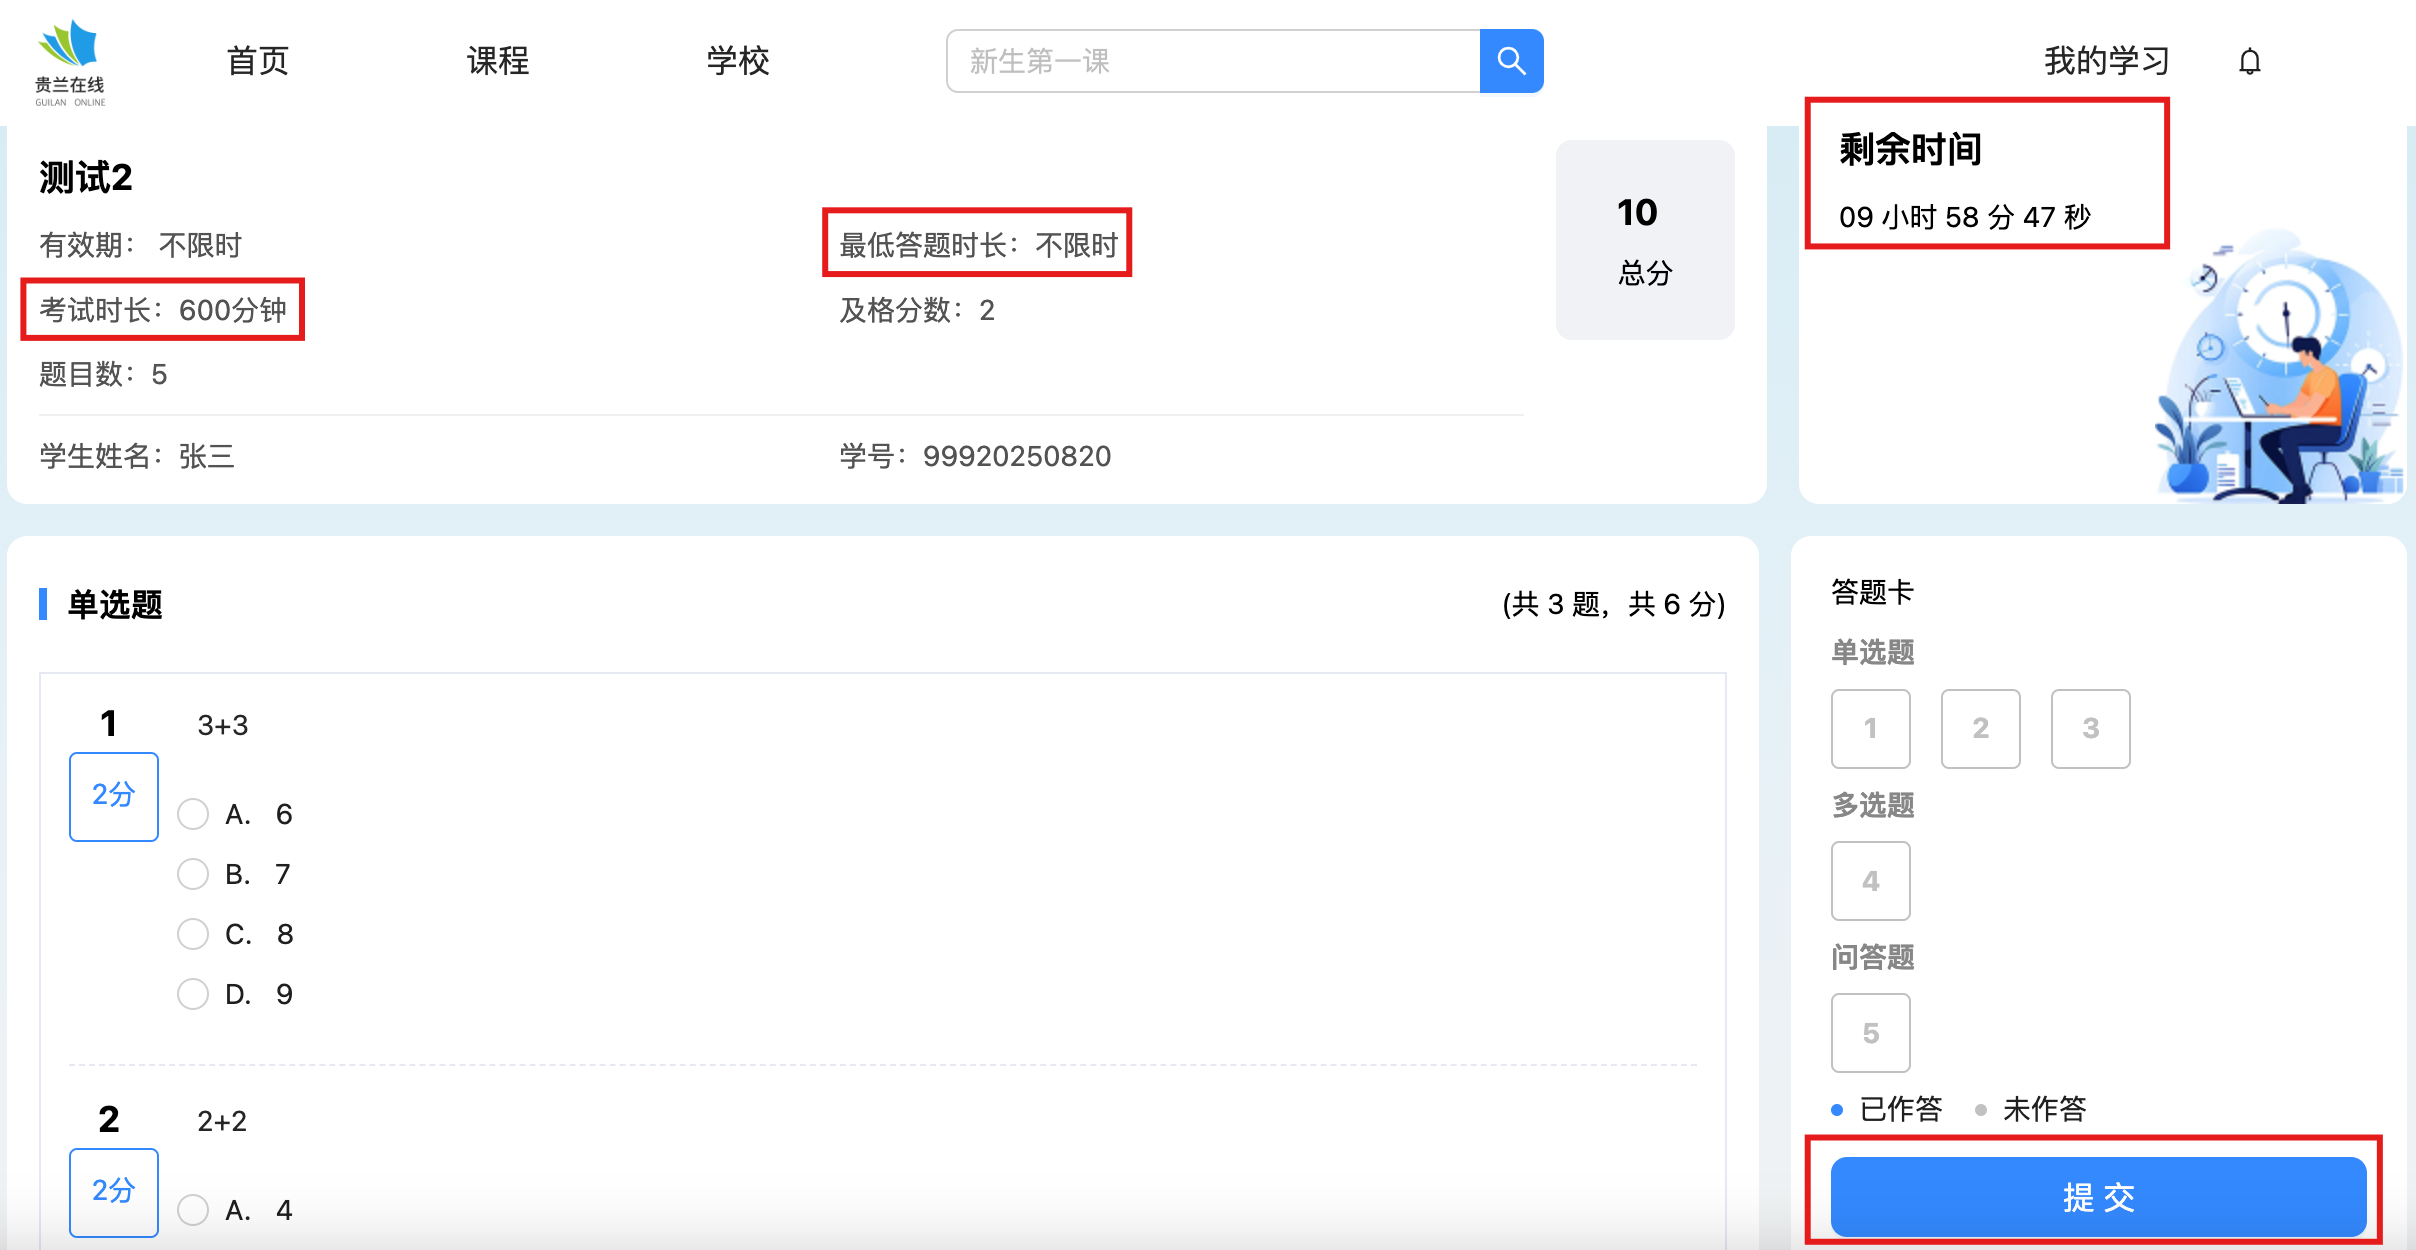This screenshot has height=1250, width=2416.
Task: Click the Guilan Online logo
Action: pyautogui.click(x=70, y=62)
